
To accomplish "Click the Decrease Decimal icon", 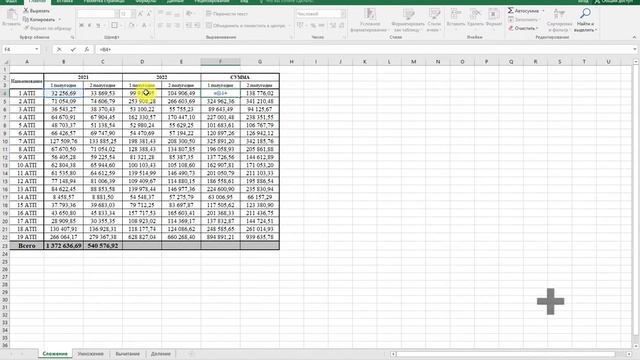I will click(342, 25).
